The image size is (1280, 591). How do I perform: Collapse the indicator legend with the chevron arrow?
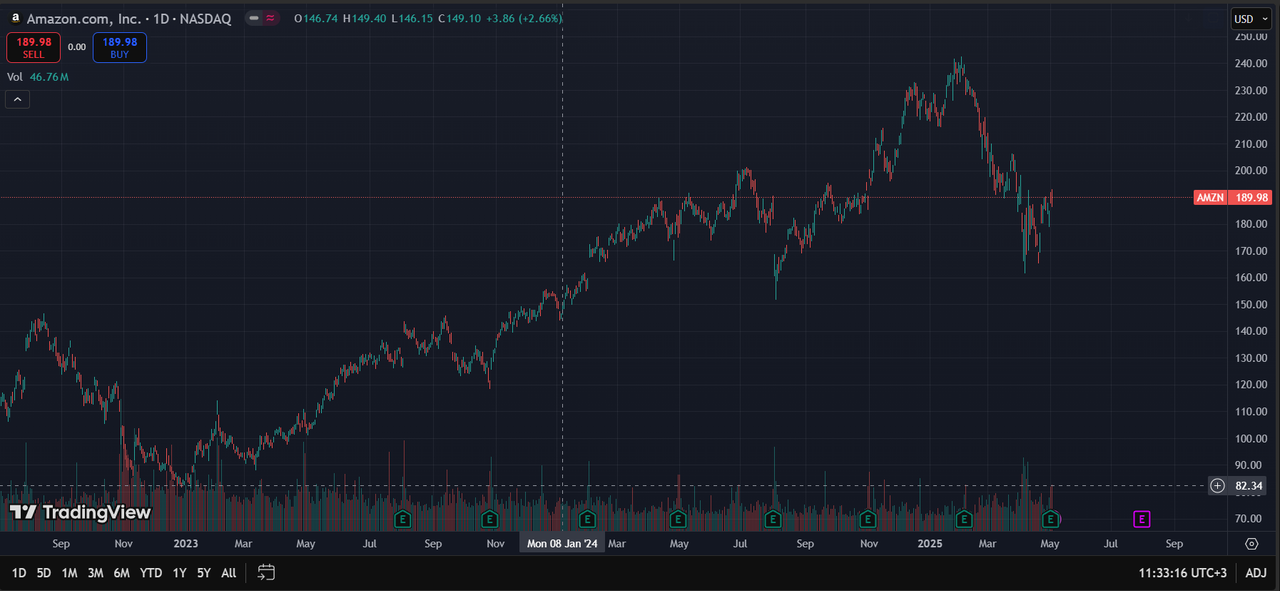18,99
